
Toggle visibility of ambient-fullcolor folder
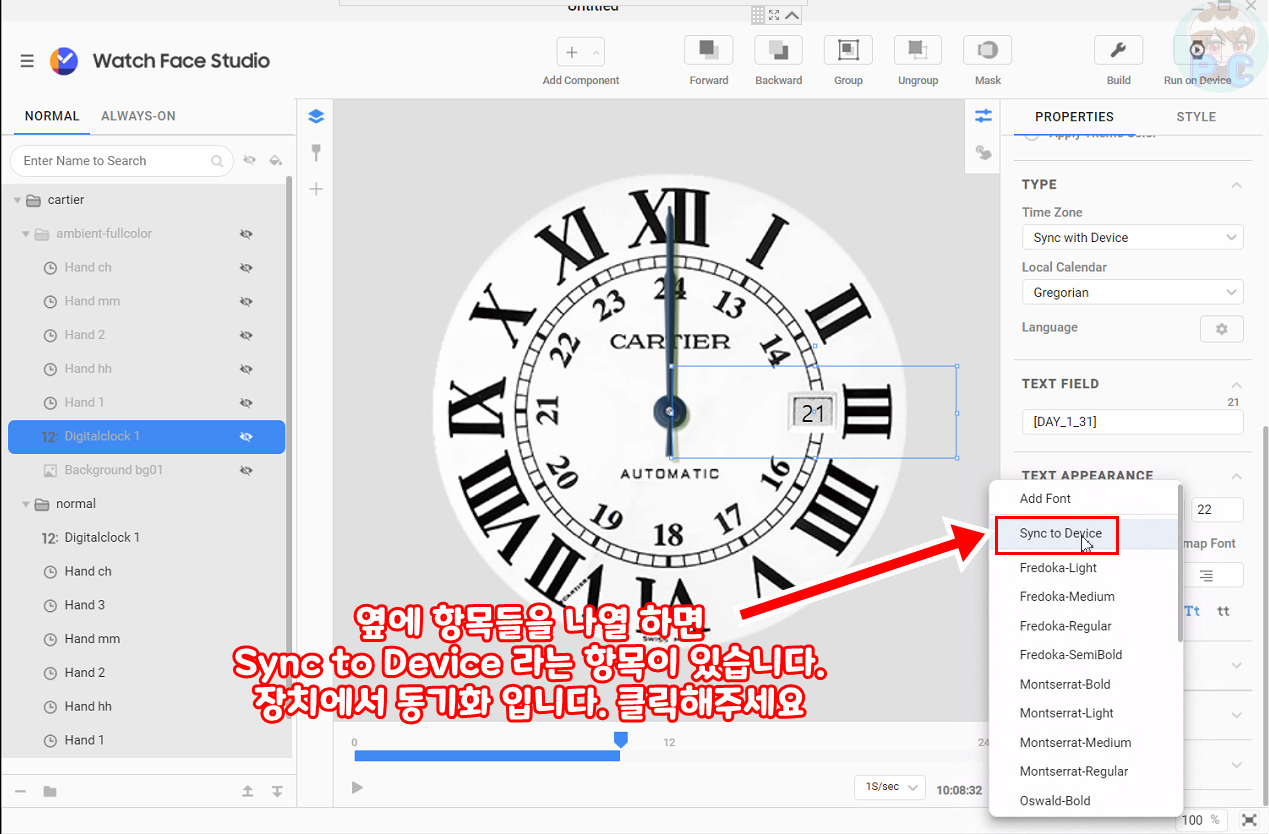pyautogui.click(x=246, y=234)
